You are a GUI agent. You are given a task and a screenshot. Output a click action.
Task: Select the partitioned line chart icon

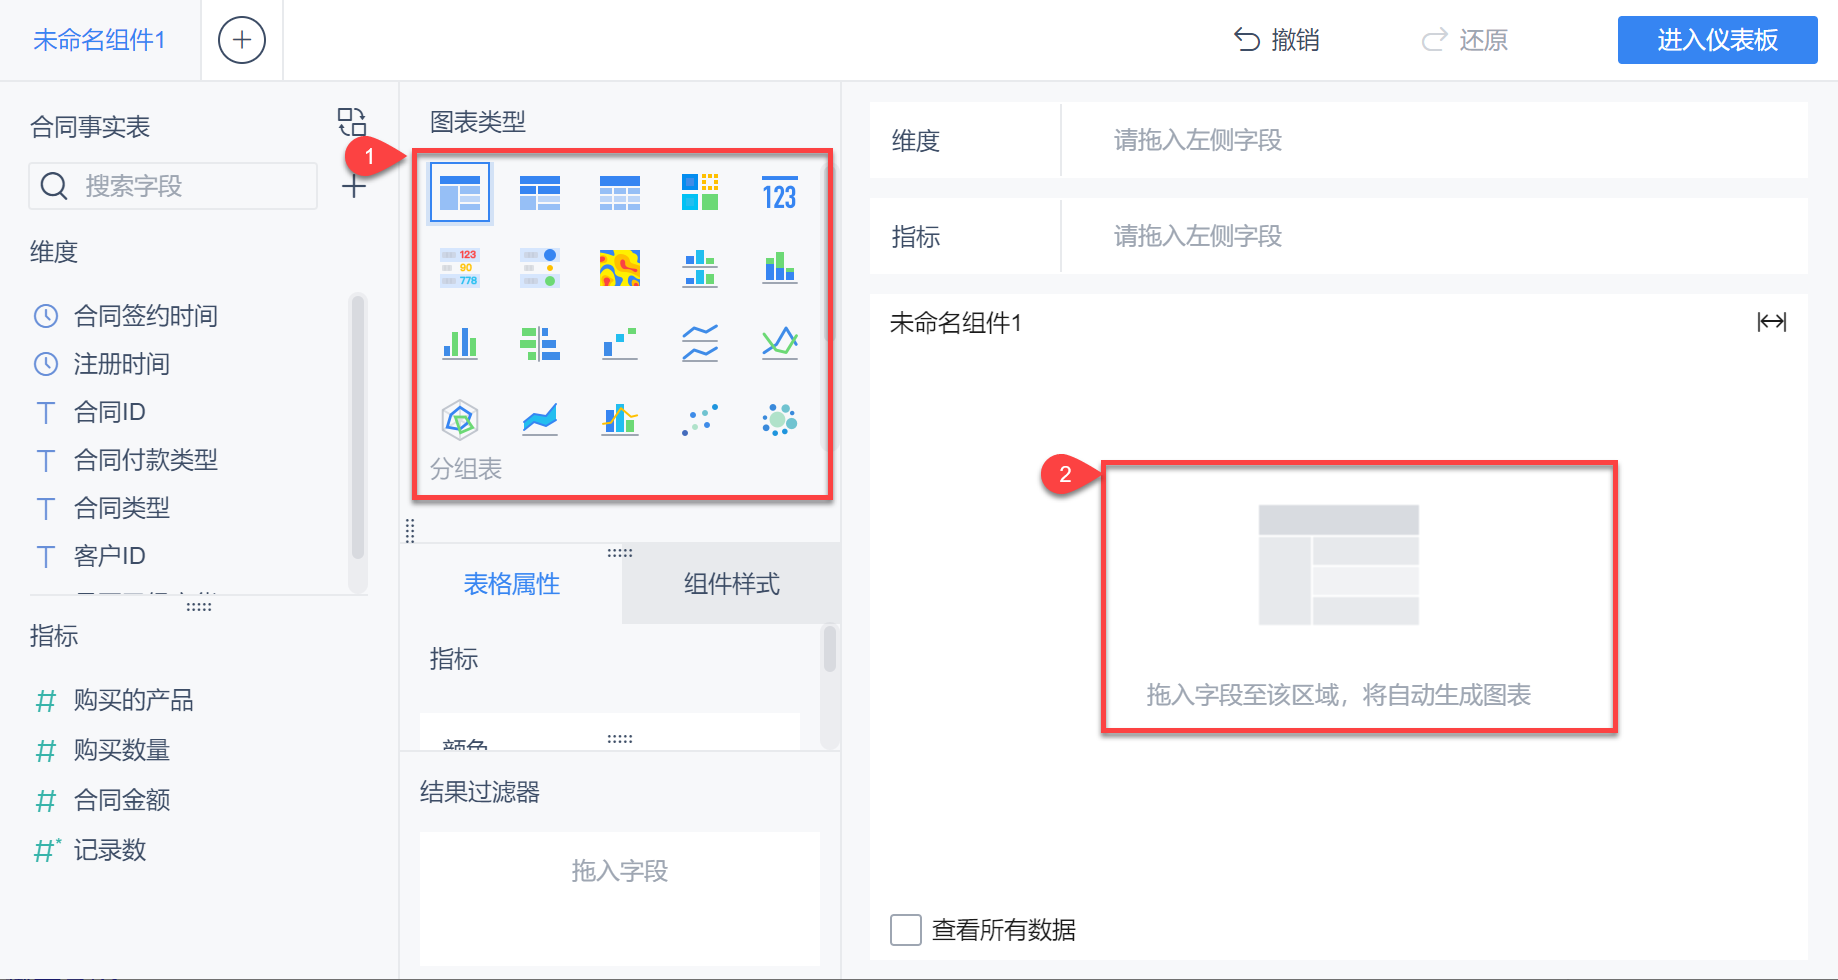[700, 343]
